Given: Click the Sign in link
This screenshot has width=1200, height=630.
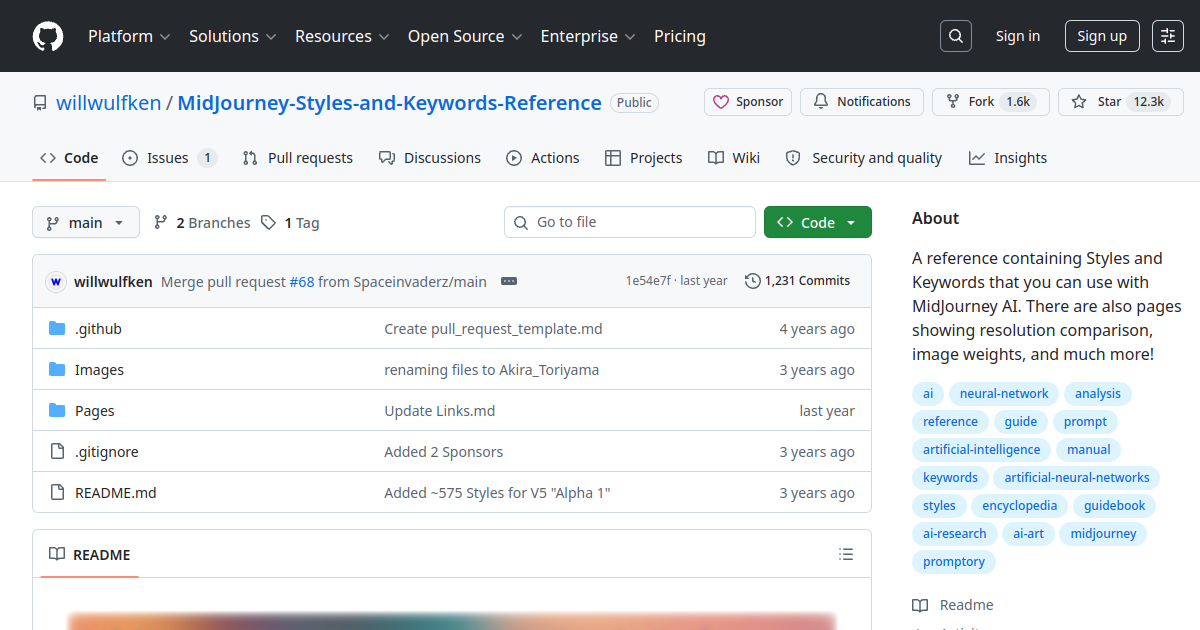Looking at the screenshot, I should click(1018, 36).
